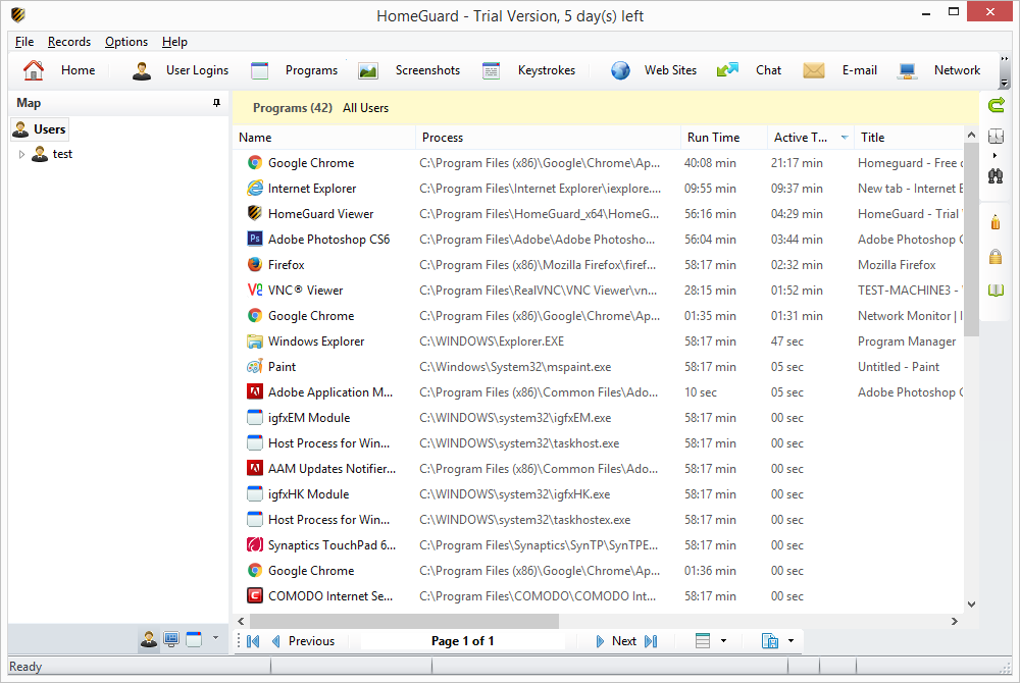The image size is (1020, 683).
Task: Toggle the computers view button under Map
Action: click(171, 640)
